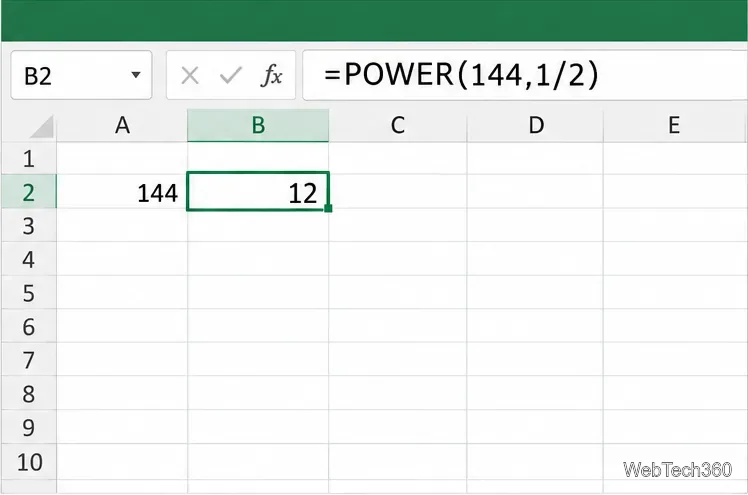Select empty cell C5
Image resolution: width=748 pixels, height=495 pixels.
click(x=398, y=293)
